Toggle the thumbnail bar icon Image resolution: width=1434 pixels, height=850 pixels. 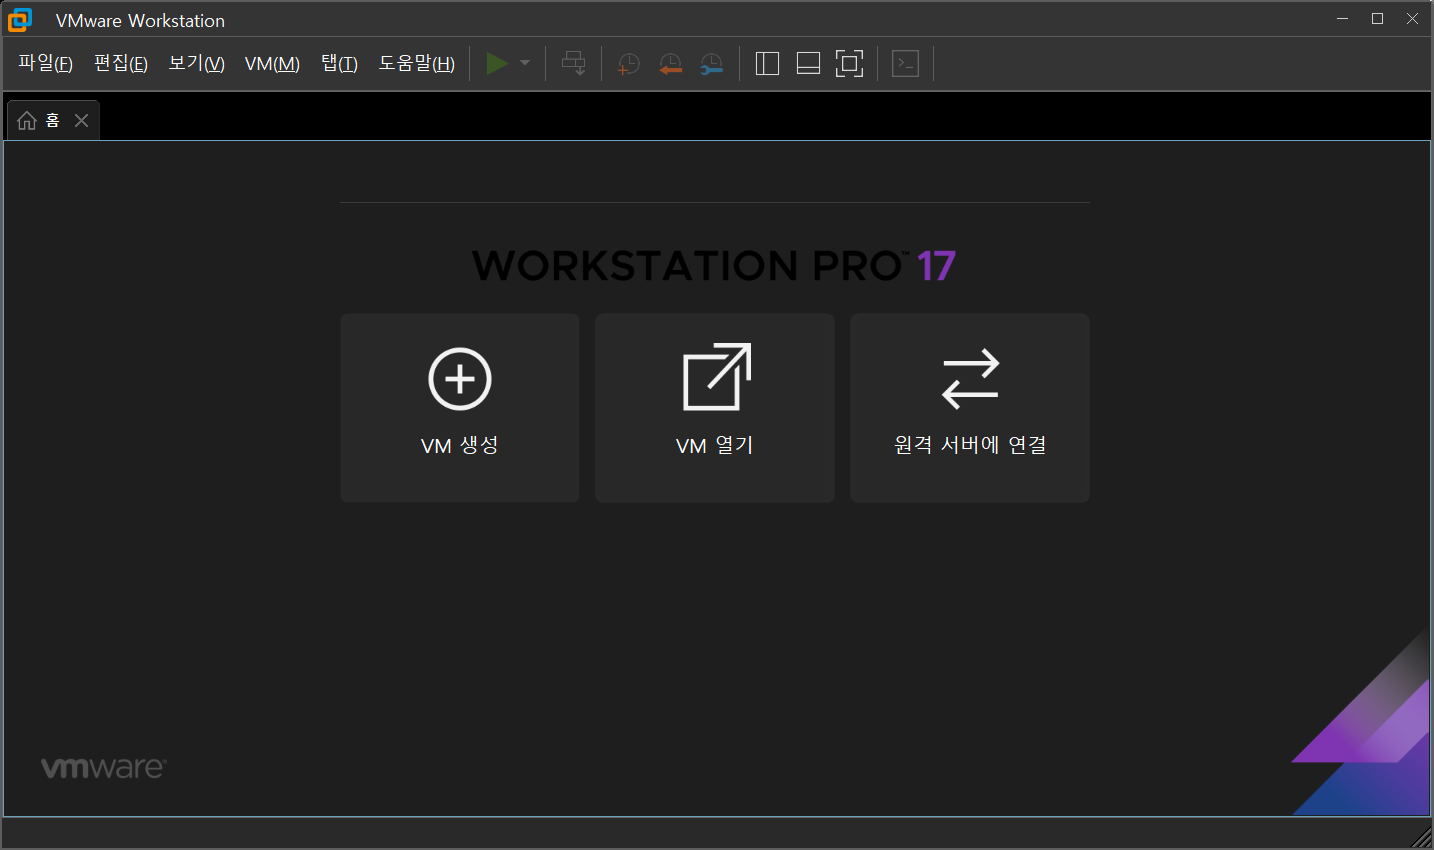(x=808, y=64)
